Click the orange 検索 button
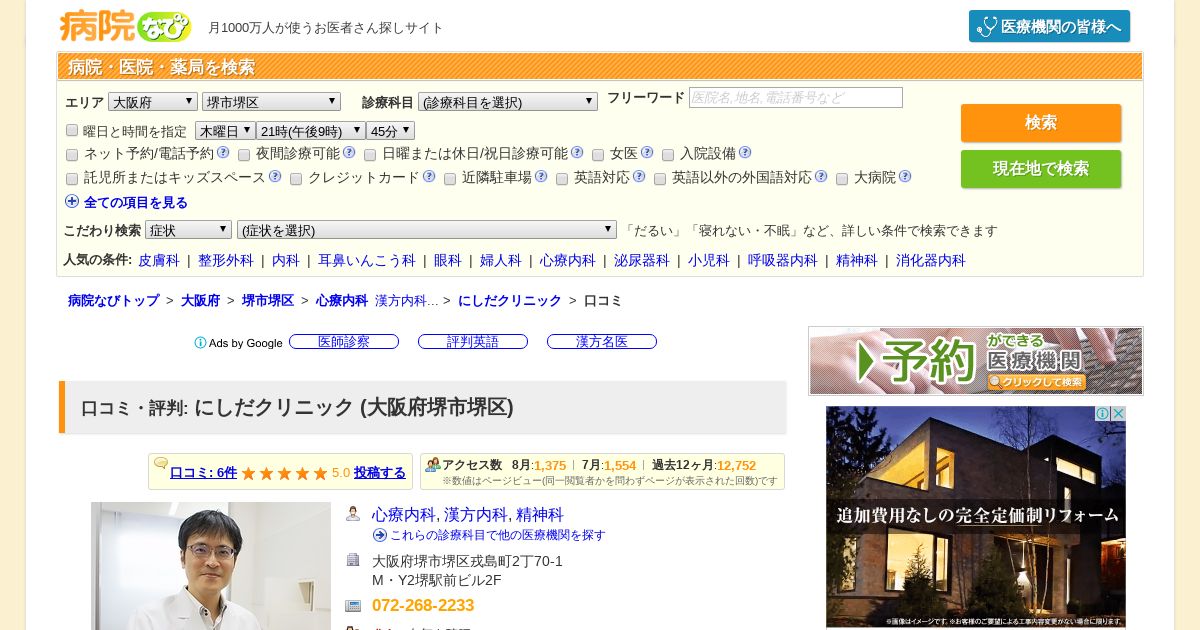The width and height of the screenshot is (1200, 630). click(1041, 123)
